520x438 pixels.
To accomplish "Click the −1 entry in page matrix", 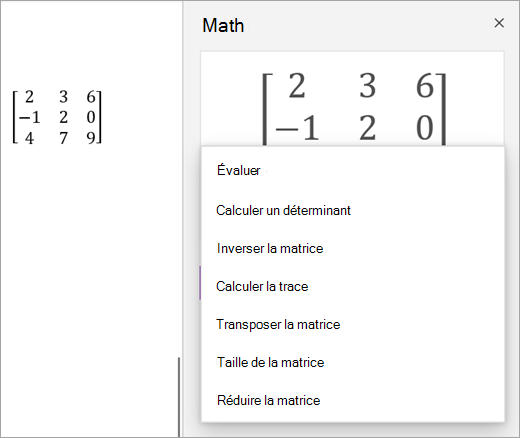I will (x=30, y=117).
